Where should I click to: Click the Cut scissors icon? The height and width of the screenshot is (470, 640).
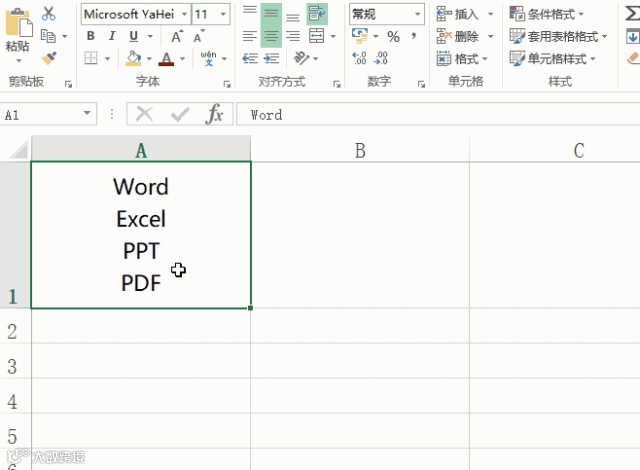[x=49, y=13]
